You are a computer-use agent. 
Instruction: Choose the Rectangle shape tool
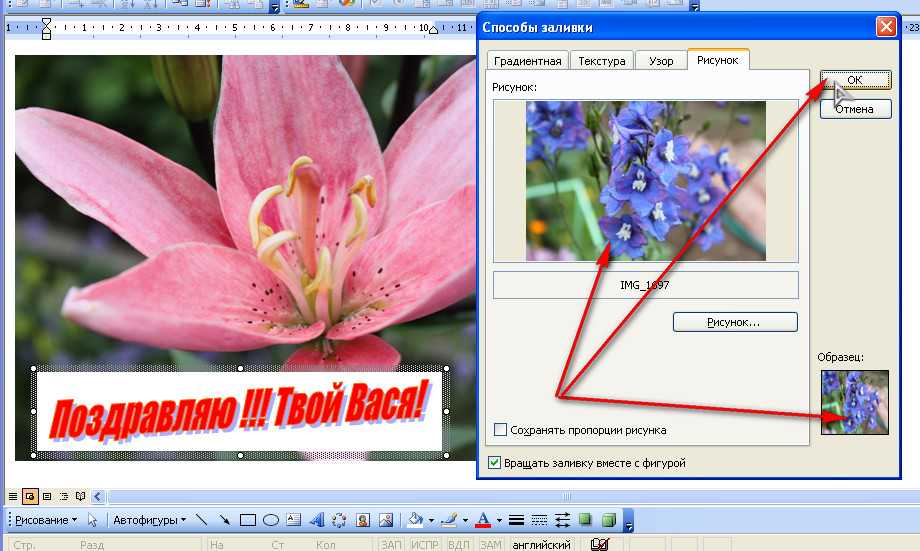tap(247, 520)
